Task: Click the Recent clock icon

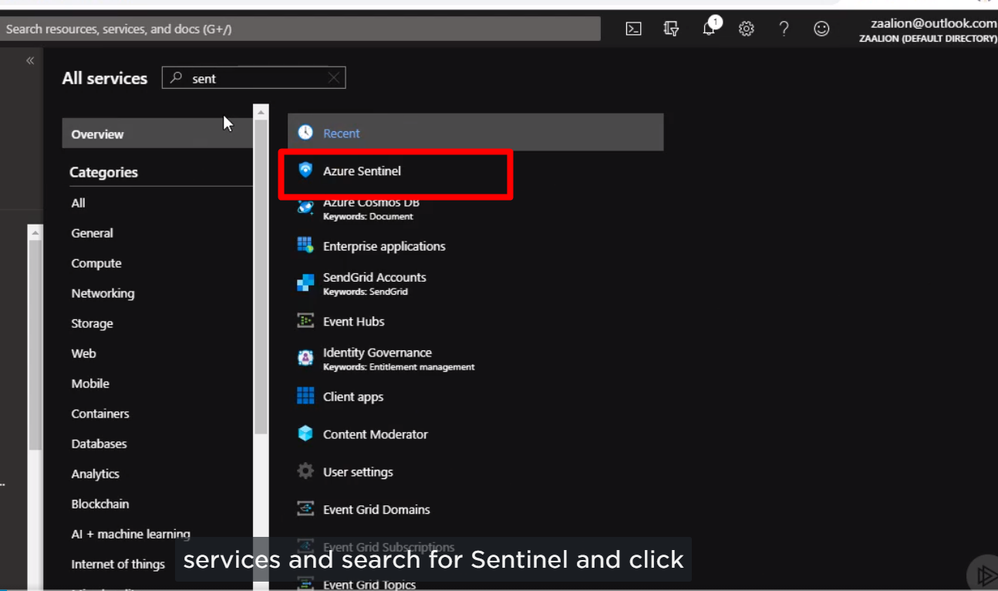Action: tap(306, 132)
